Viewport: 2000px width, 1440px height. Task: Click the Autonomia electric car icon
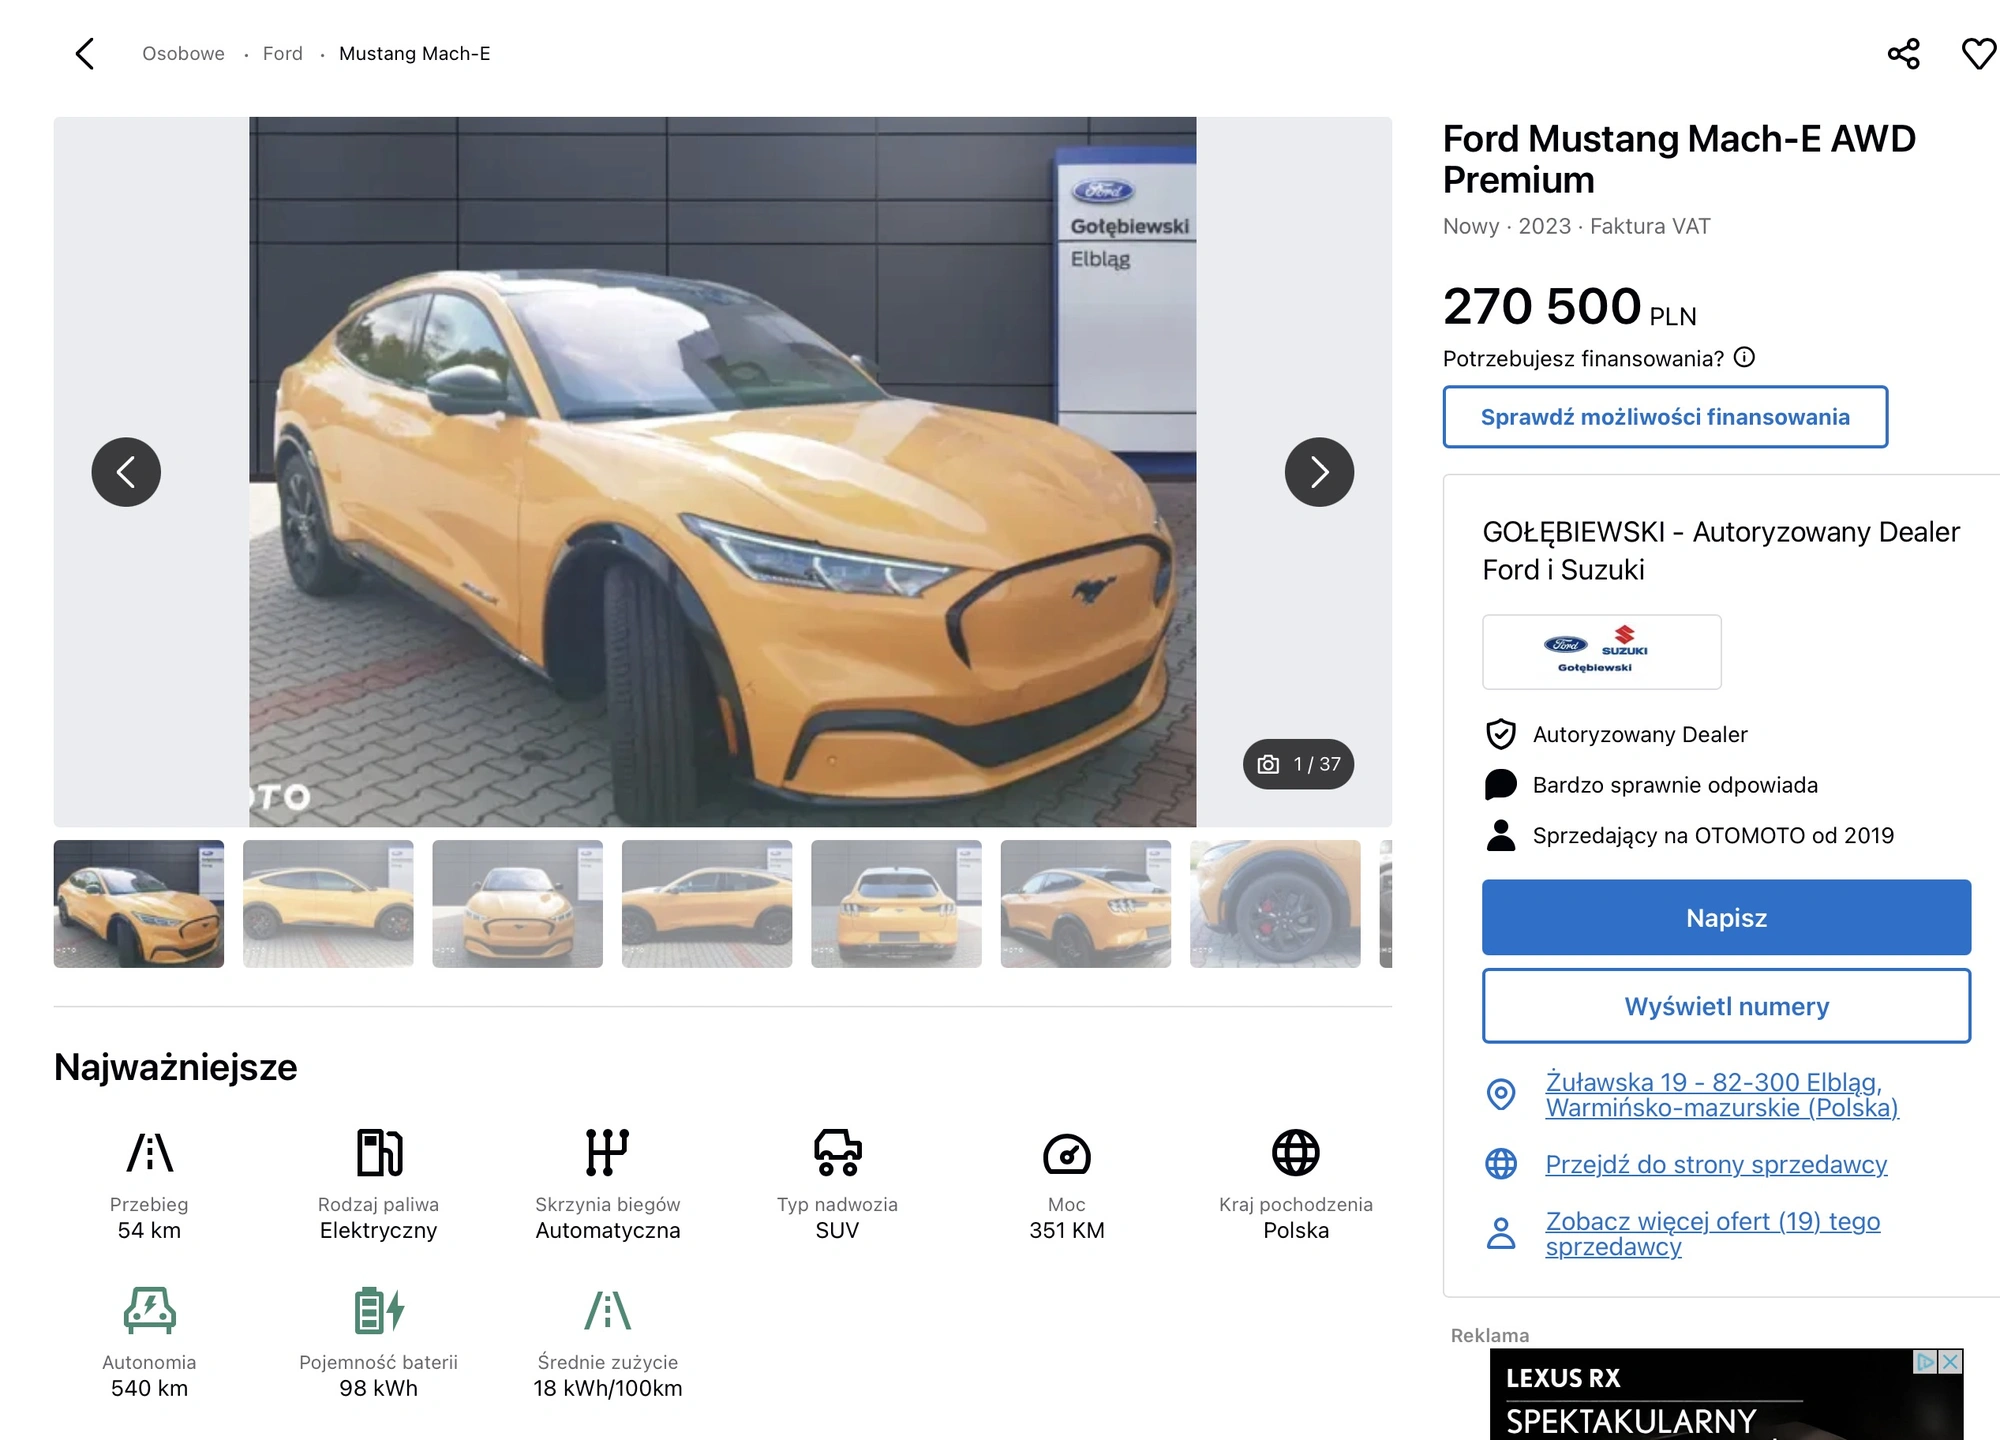[x=150, y=1310]
